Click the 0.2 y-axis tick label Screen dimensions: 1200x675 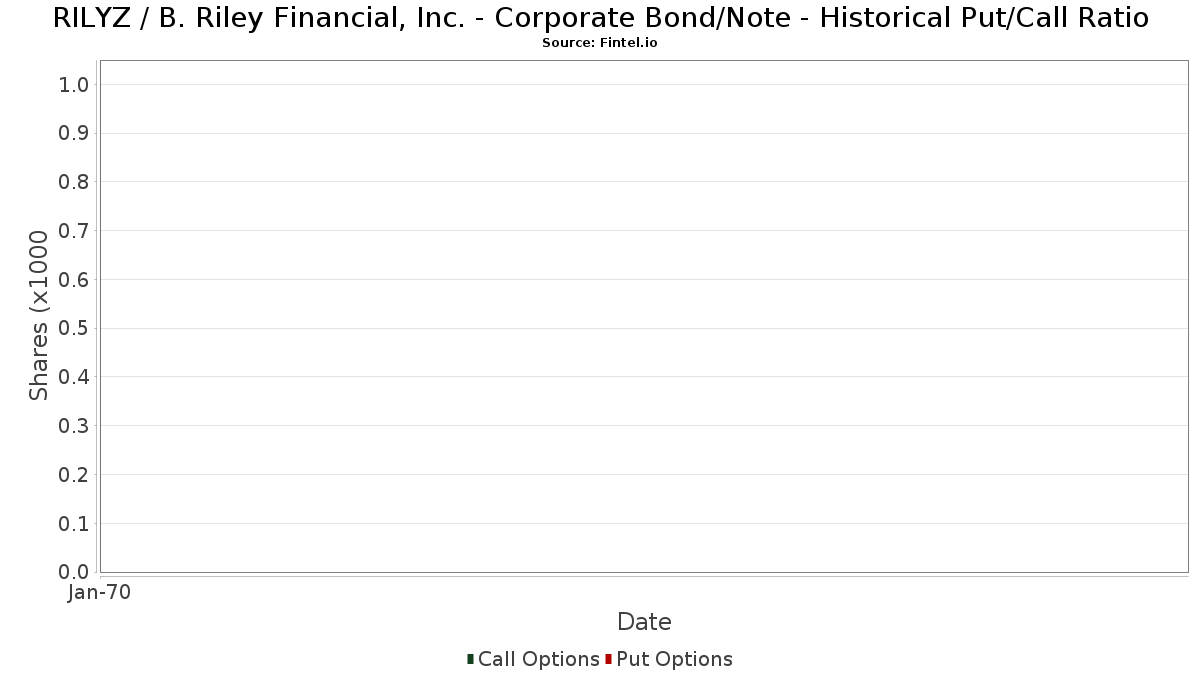[x=75, y=475]
